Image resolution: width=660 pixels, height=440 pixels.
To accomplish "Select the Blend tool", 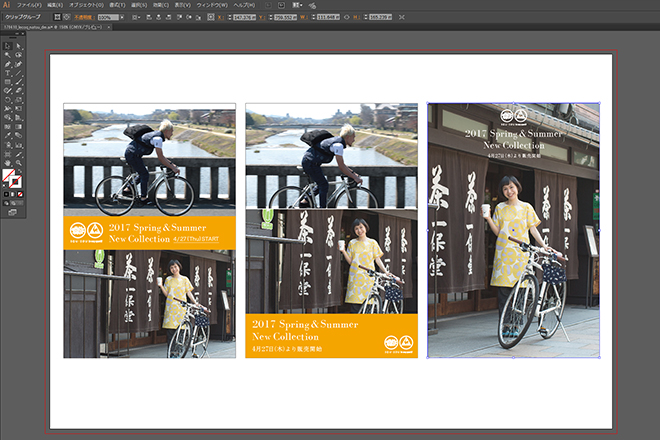I will tap(19, 136).
